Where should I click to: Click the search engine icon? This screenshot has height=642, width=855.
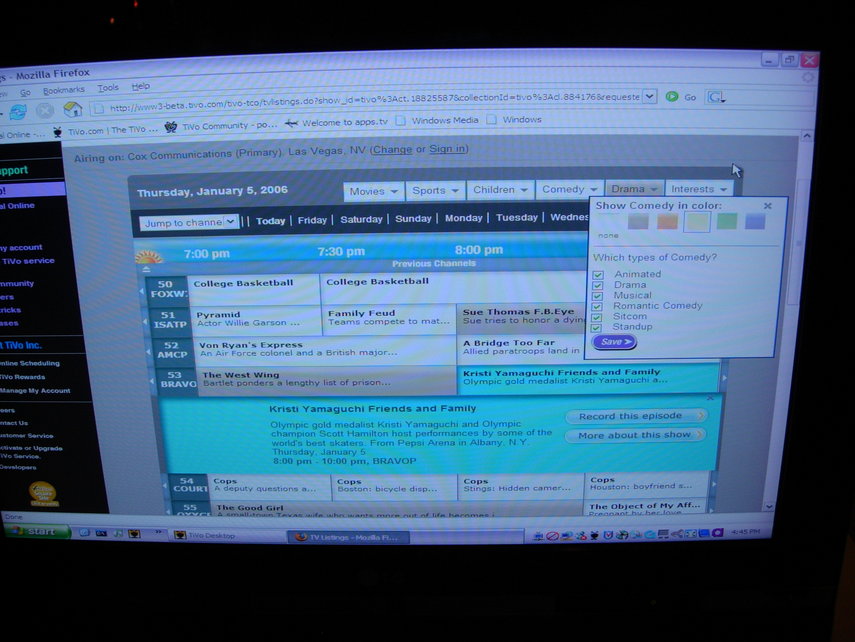point(715,97)
